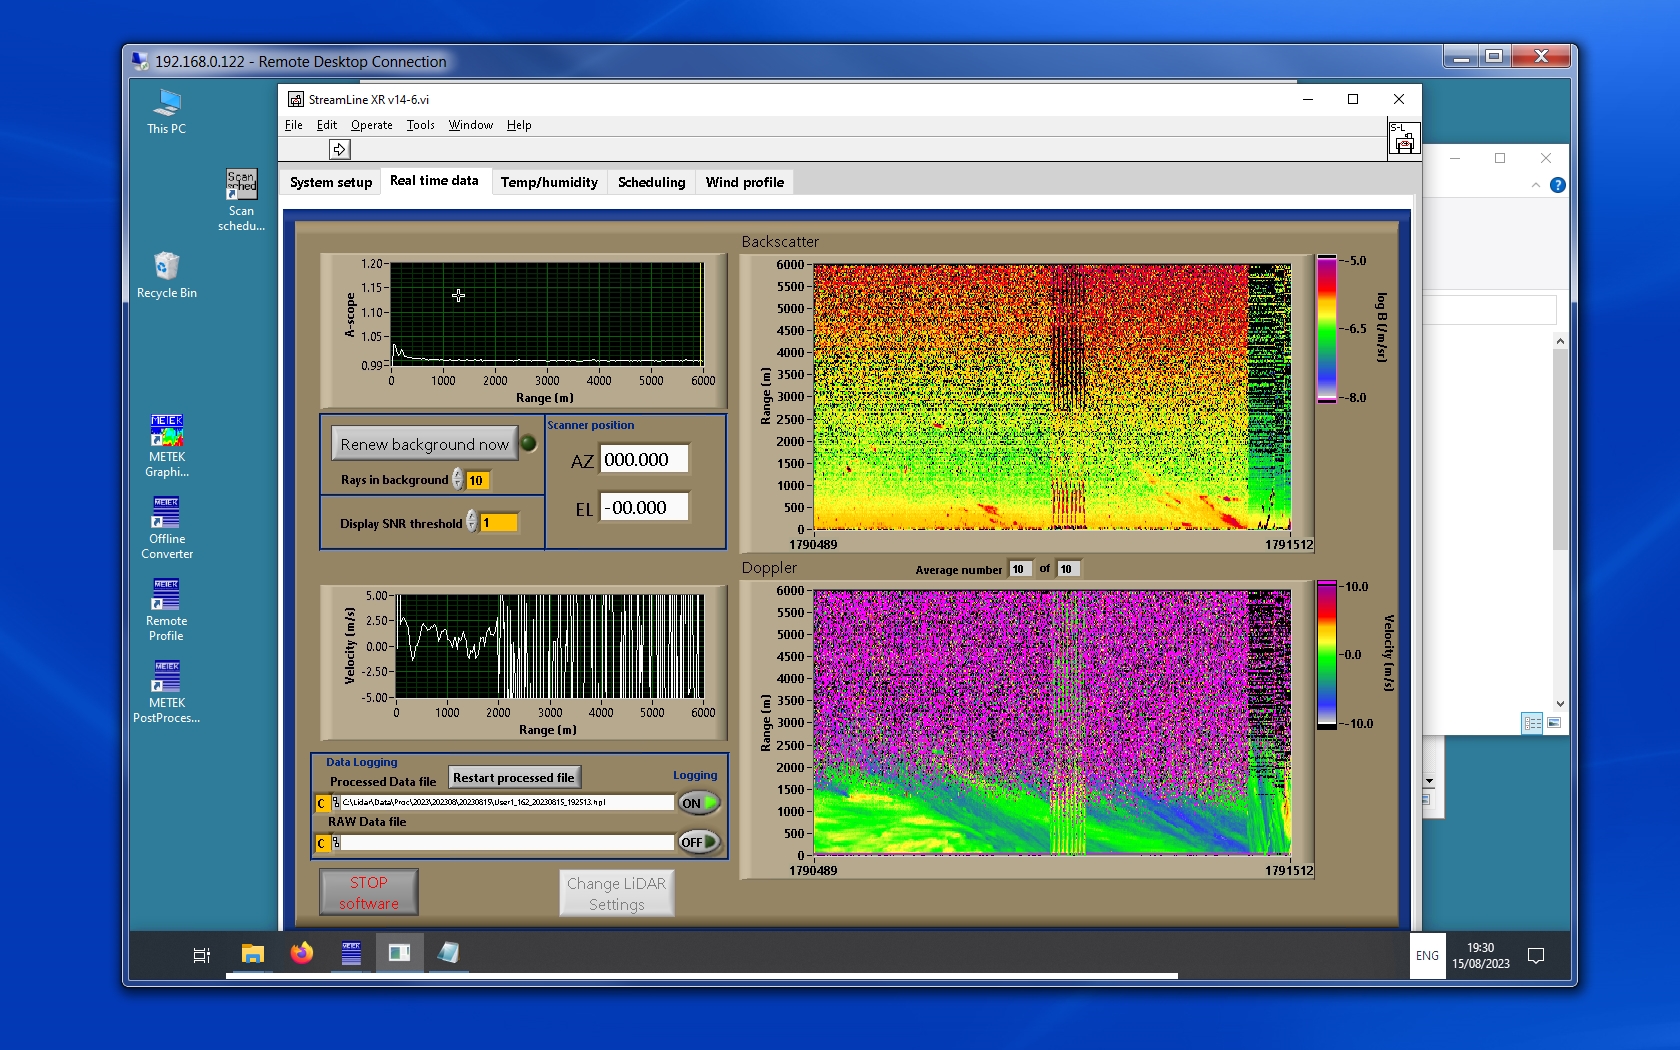The width and height of the screenshot is (1680, 1050).
Task: Click the Renew background green indicator LED
Action: click(529, 443)
